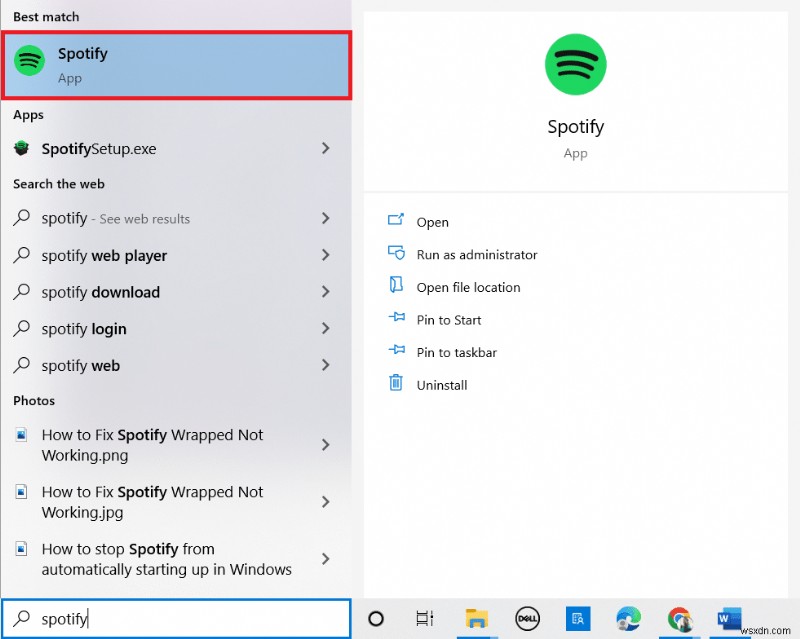This screenshot has height=639, width=800.
Task: Expand 'spotify web player' chevron
Action: click(x=326, y=255)
